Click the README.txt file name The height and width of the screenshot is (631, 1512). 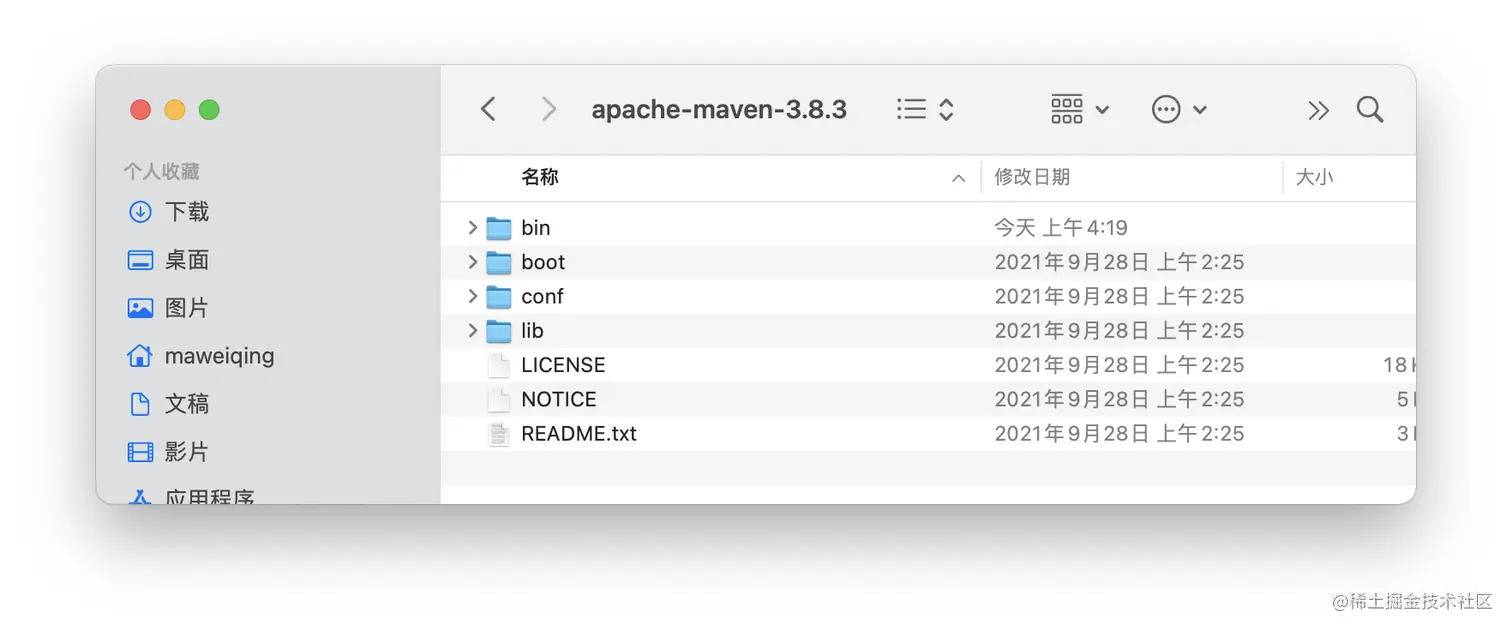pos(579,433)
